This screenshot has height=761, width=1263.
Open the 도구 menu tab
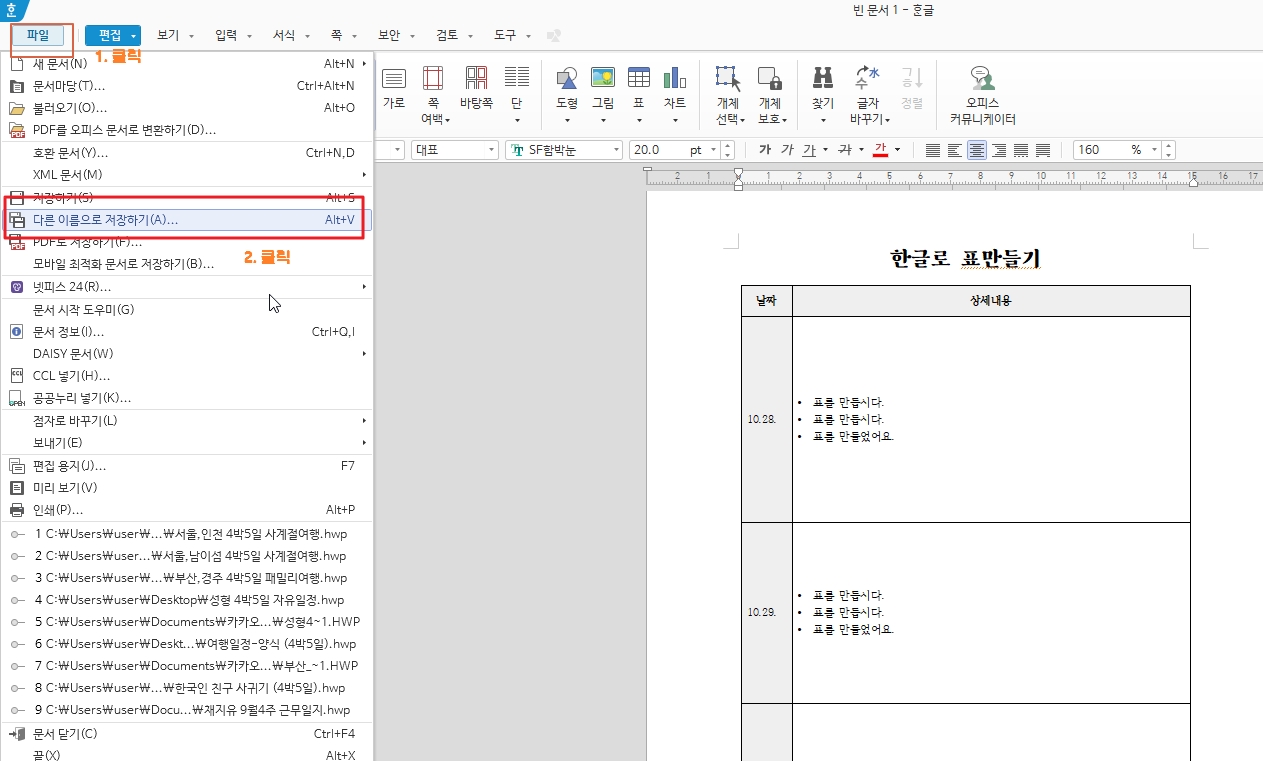click(504, 35)
